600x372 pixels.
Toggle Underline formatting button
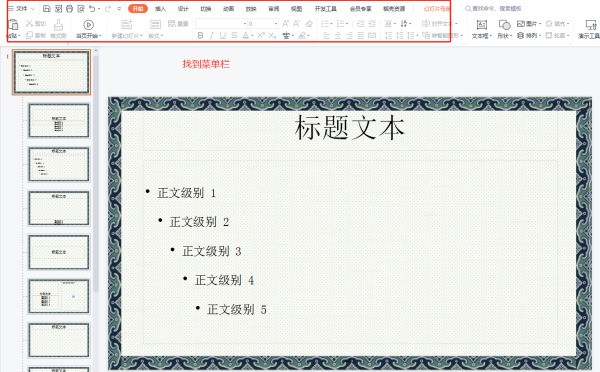[x=223, y=36]
